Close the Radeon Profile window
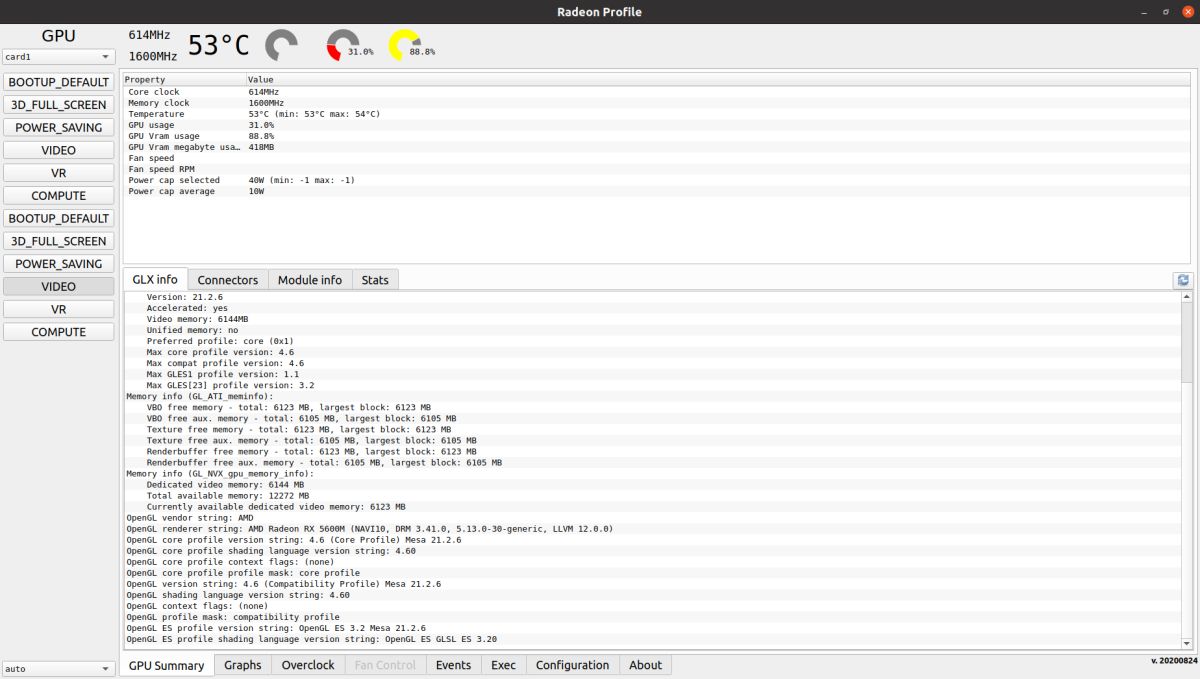The height and width of the screenshot is (679, 1200). (1188, 12)
